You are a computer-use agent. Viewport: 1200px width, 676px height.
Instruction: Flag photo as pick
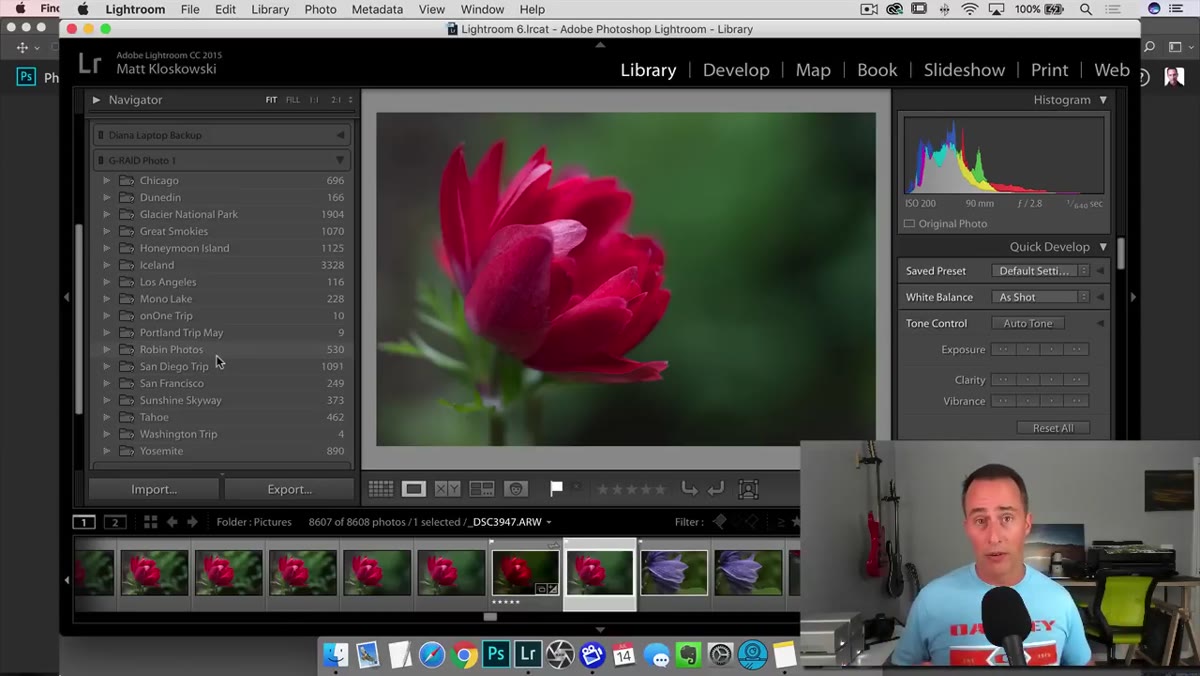[x=556, y=489]
